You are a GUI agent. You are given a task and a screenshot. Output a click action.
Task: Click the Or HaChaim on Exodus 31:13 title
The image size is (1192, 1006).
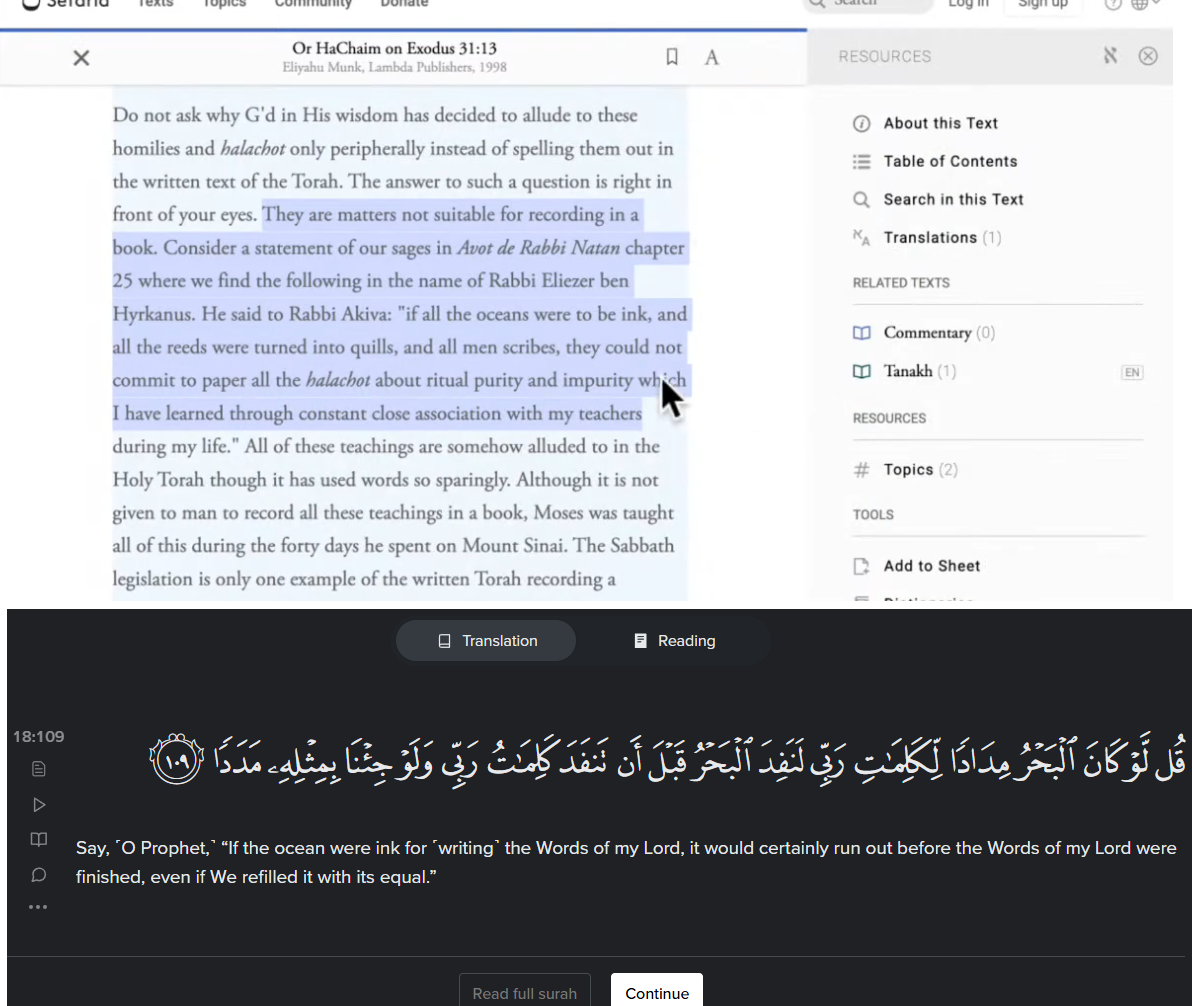coord(395,48)
